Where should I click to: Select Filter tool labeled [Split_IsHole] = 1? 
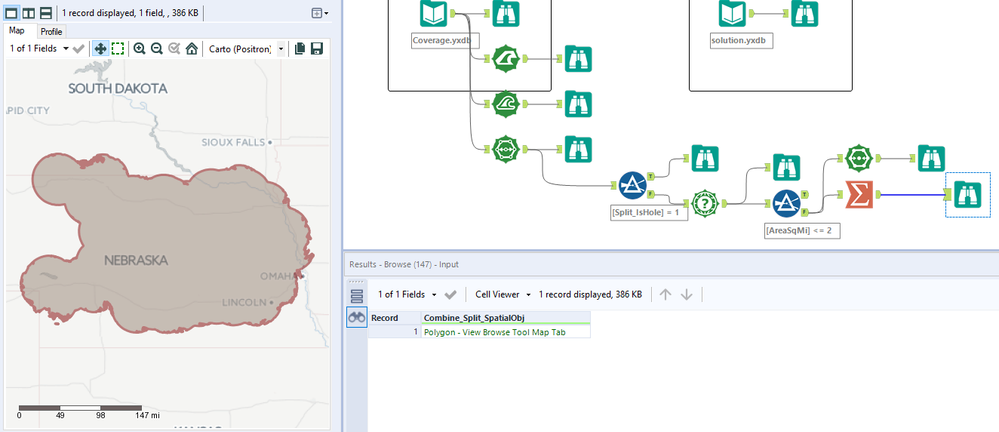633,185
